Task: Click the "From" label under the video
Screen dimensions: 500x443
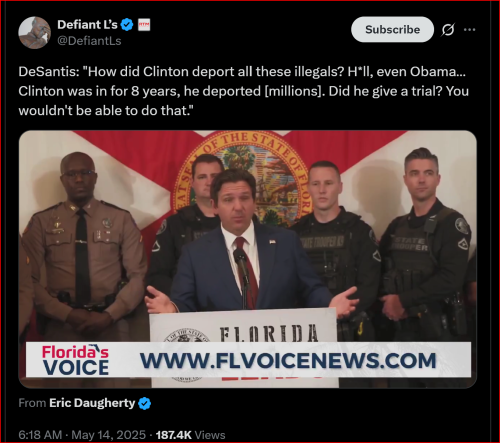Action: pos(32,403)
